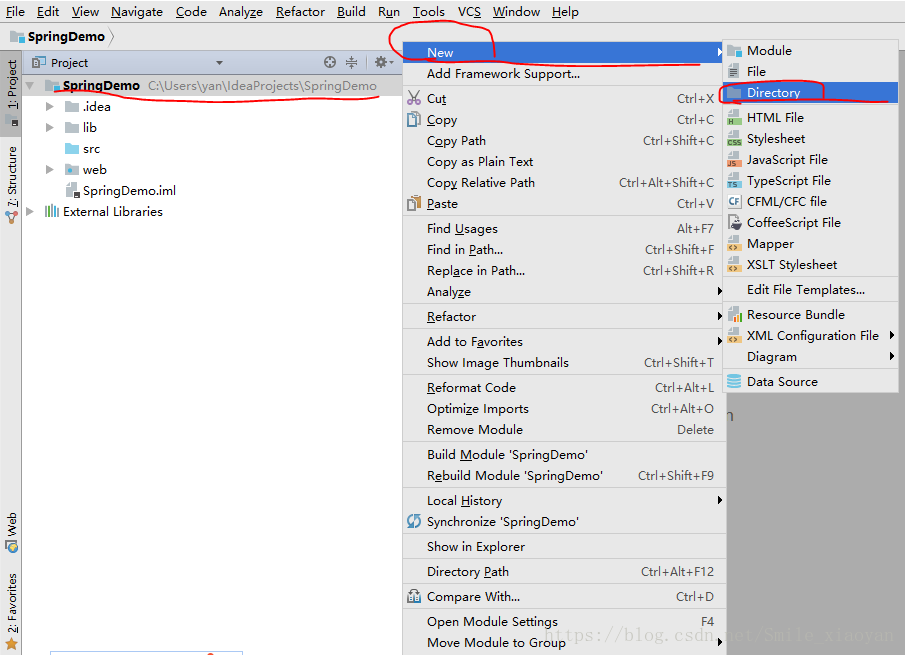Open the Refactor submenu in context menu
Screen dimensions: 905x655
coord(564,316)
